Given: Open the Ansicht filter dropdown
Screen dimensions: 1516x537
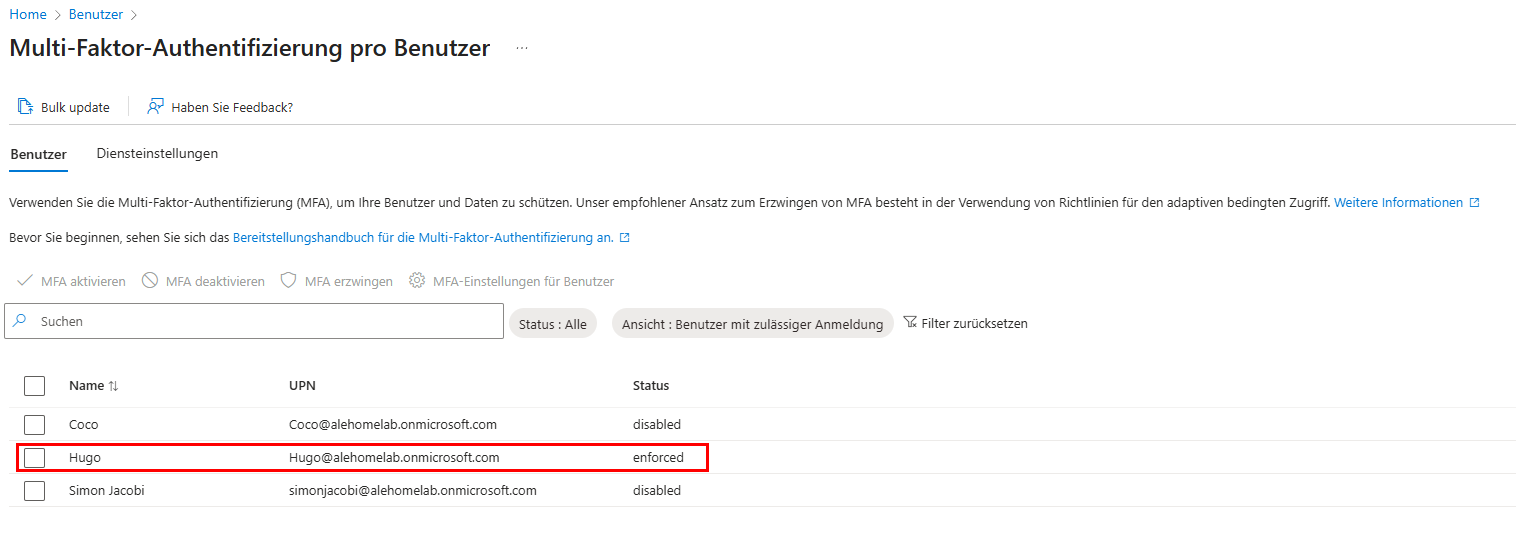Looking at the screenshot, I should pos(752,324).
